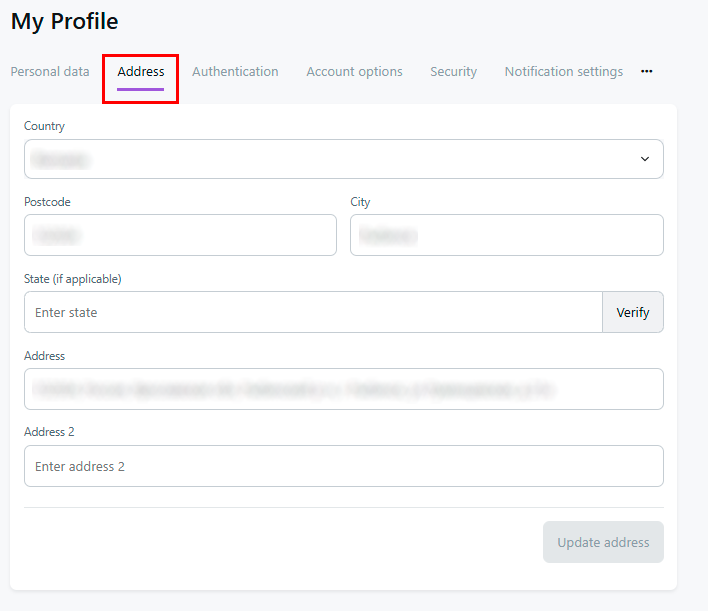This screenshot has height=611, width=708.
Task: Focus the Postcode input field
Action: pos(180,235)
